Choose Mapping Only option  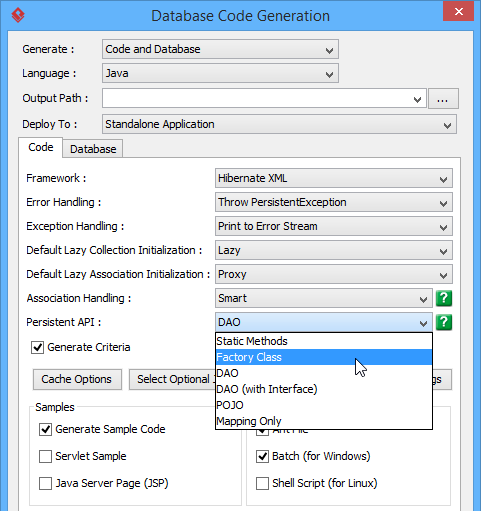[324, 421]
